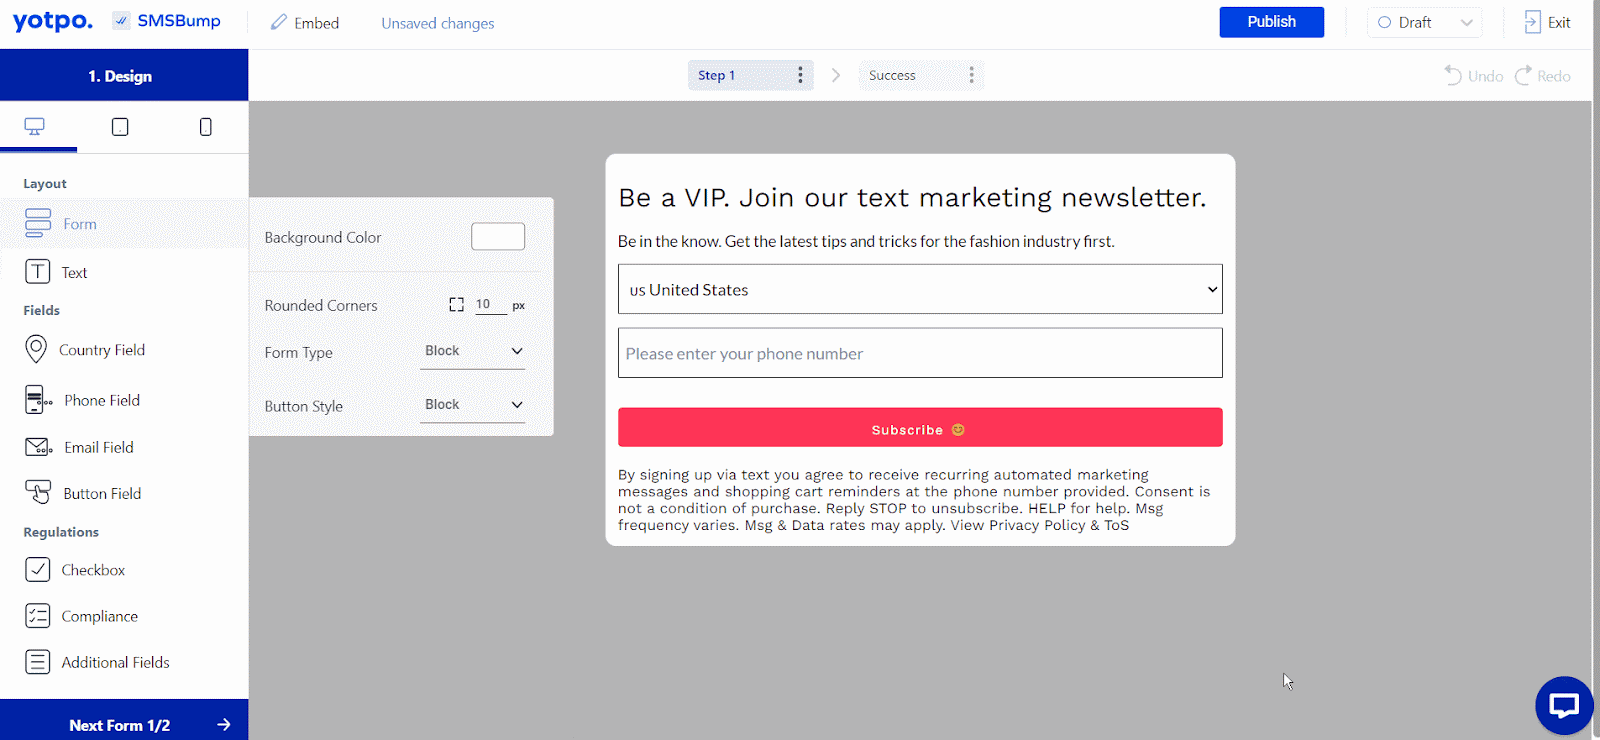Click the Publish button

coord(1271,22)
